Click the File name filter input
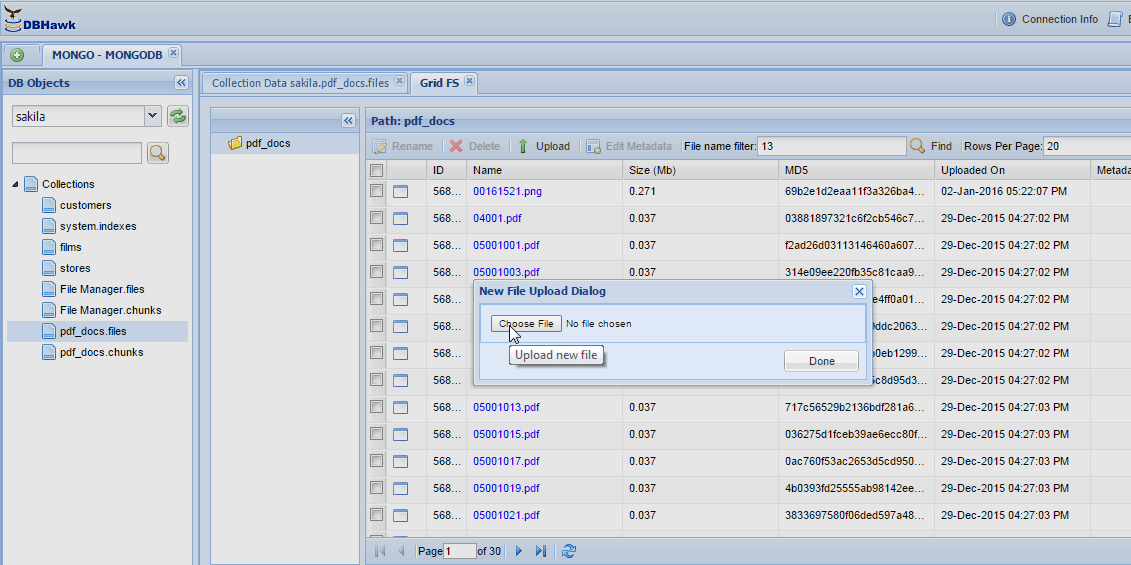 (832, 146)
